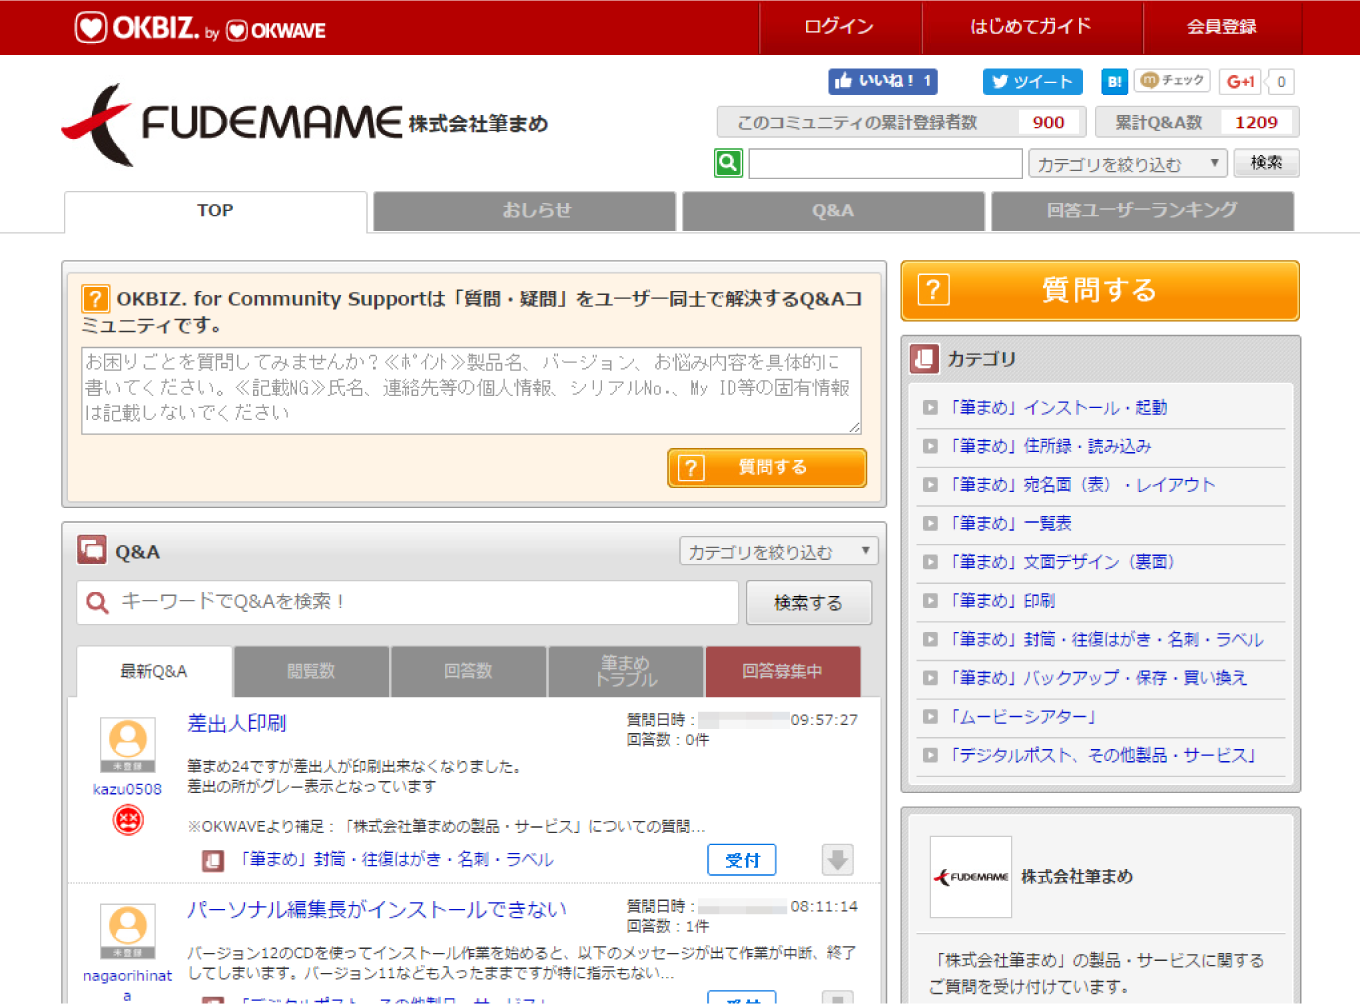Image resolution: width=1360 pixels, height=1005 pixels.
Task: Click the FUDEMAME thumbnail in the company sidebar box
Action: tap(970, 877)
